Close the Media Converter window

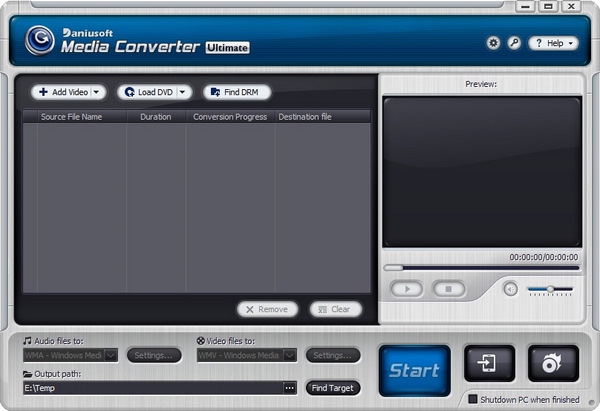pyautogui.click(x=571, y=7)
